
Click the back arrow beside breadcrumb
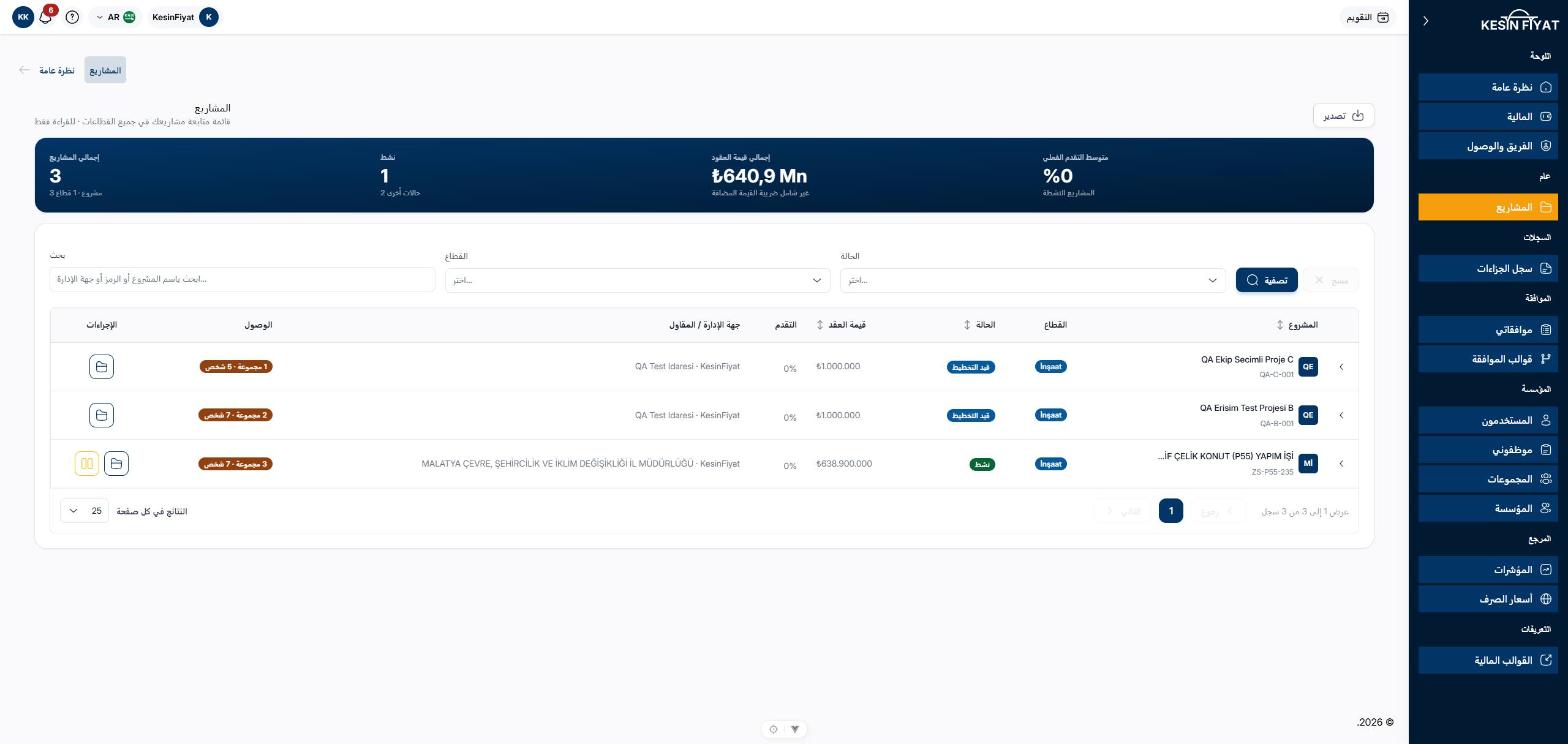(24, 70)
